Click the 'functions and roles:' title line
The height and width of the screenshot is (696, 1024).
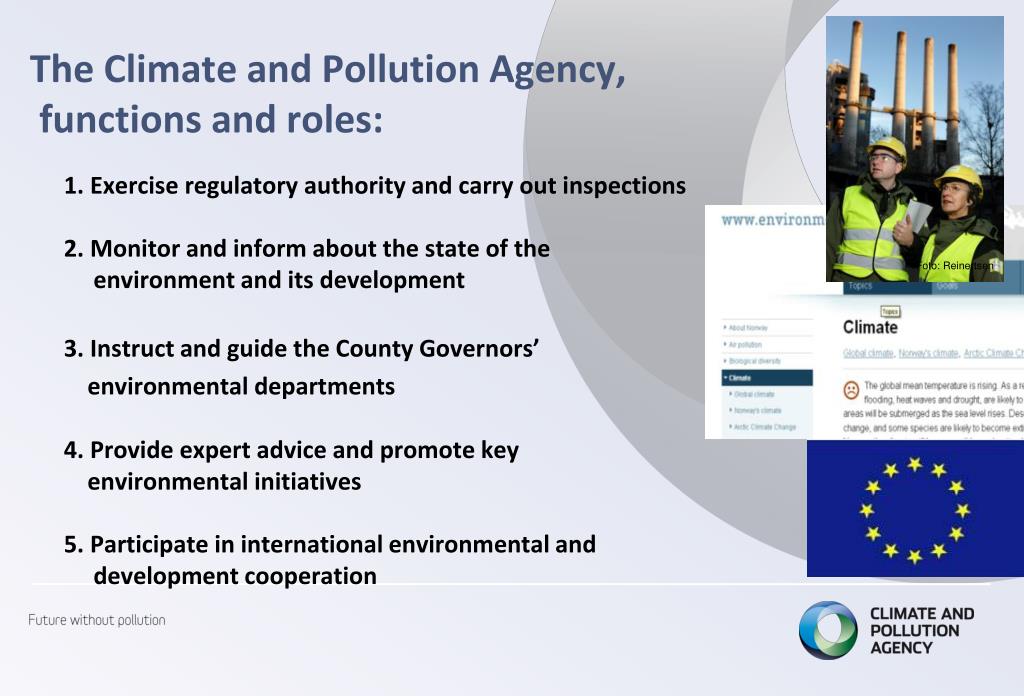pyautogui.click(x=212, y=119)
